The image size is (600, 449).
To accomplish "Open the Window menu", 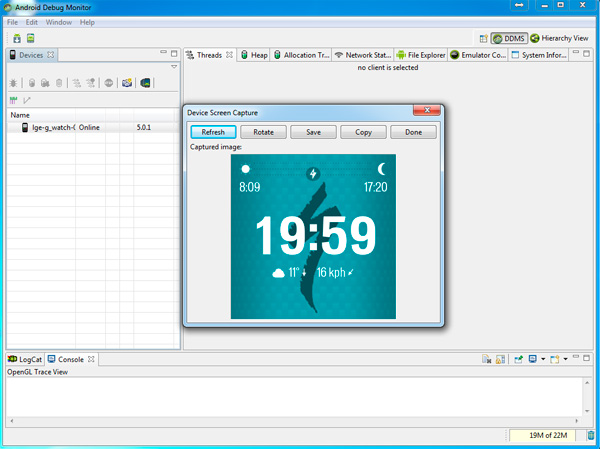I will point(58,22).
